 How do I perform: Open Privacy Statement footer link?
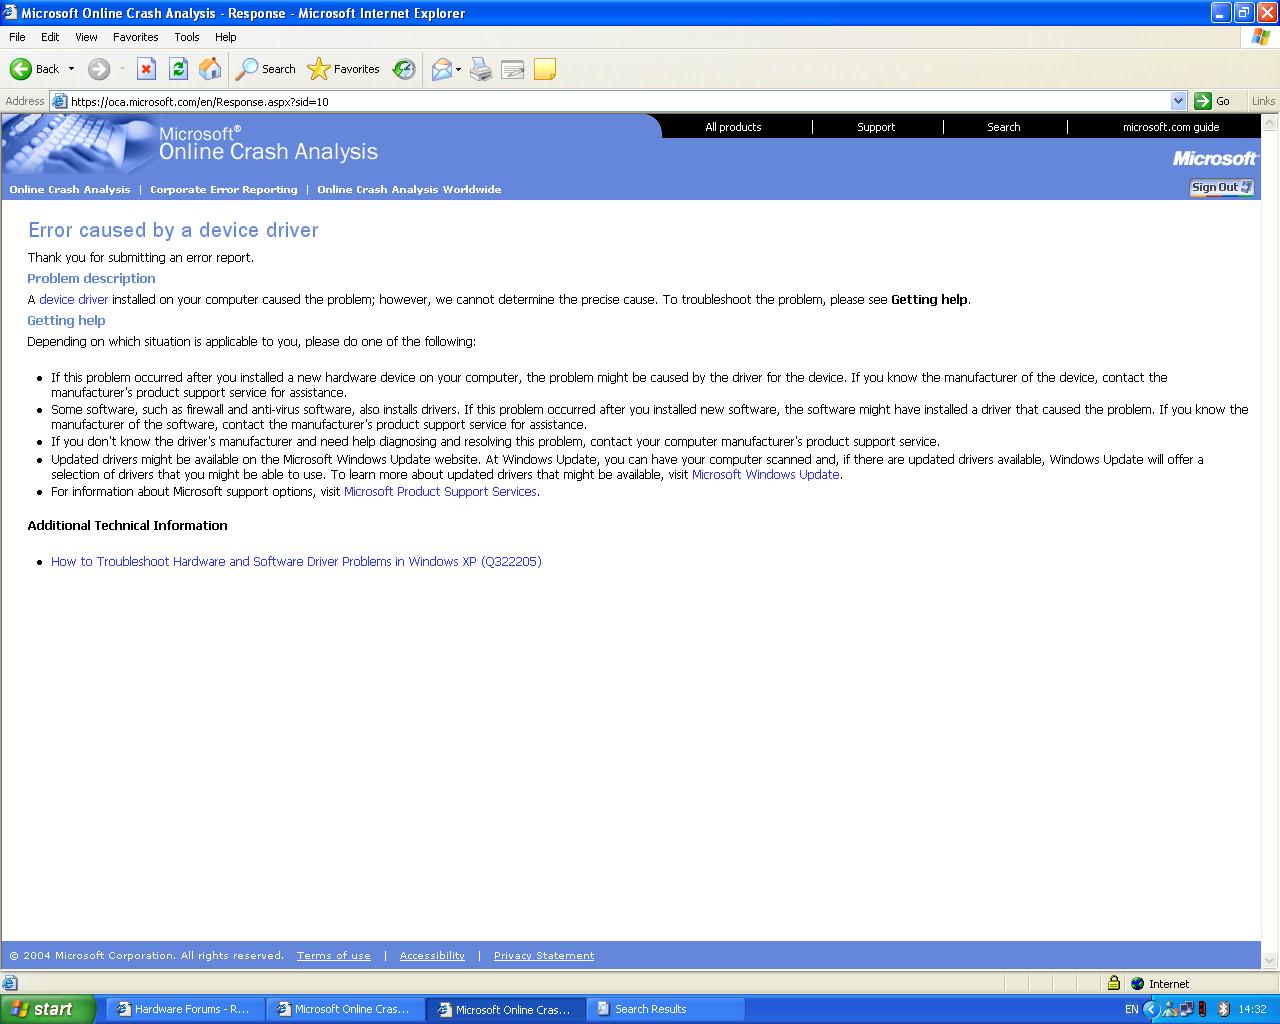tap(544, 955)
